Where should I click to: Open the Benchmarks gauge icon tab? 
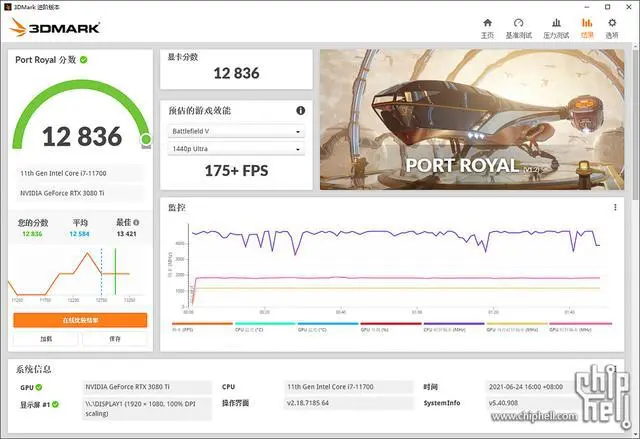coord(518,28)
